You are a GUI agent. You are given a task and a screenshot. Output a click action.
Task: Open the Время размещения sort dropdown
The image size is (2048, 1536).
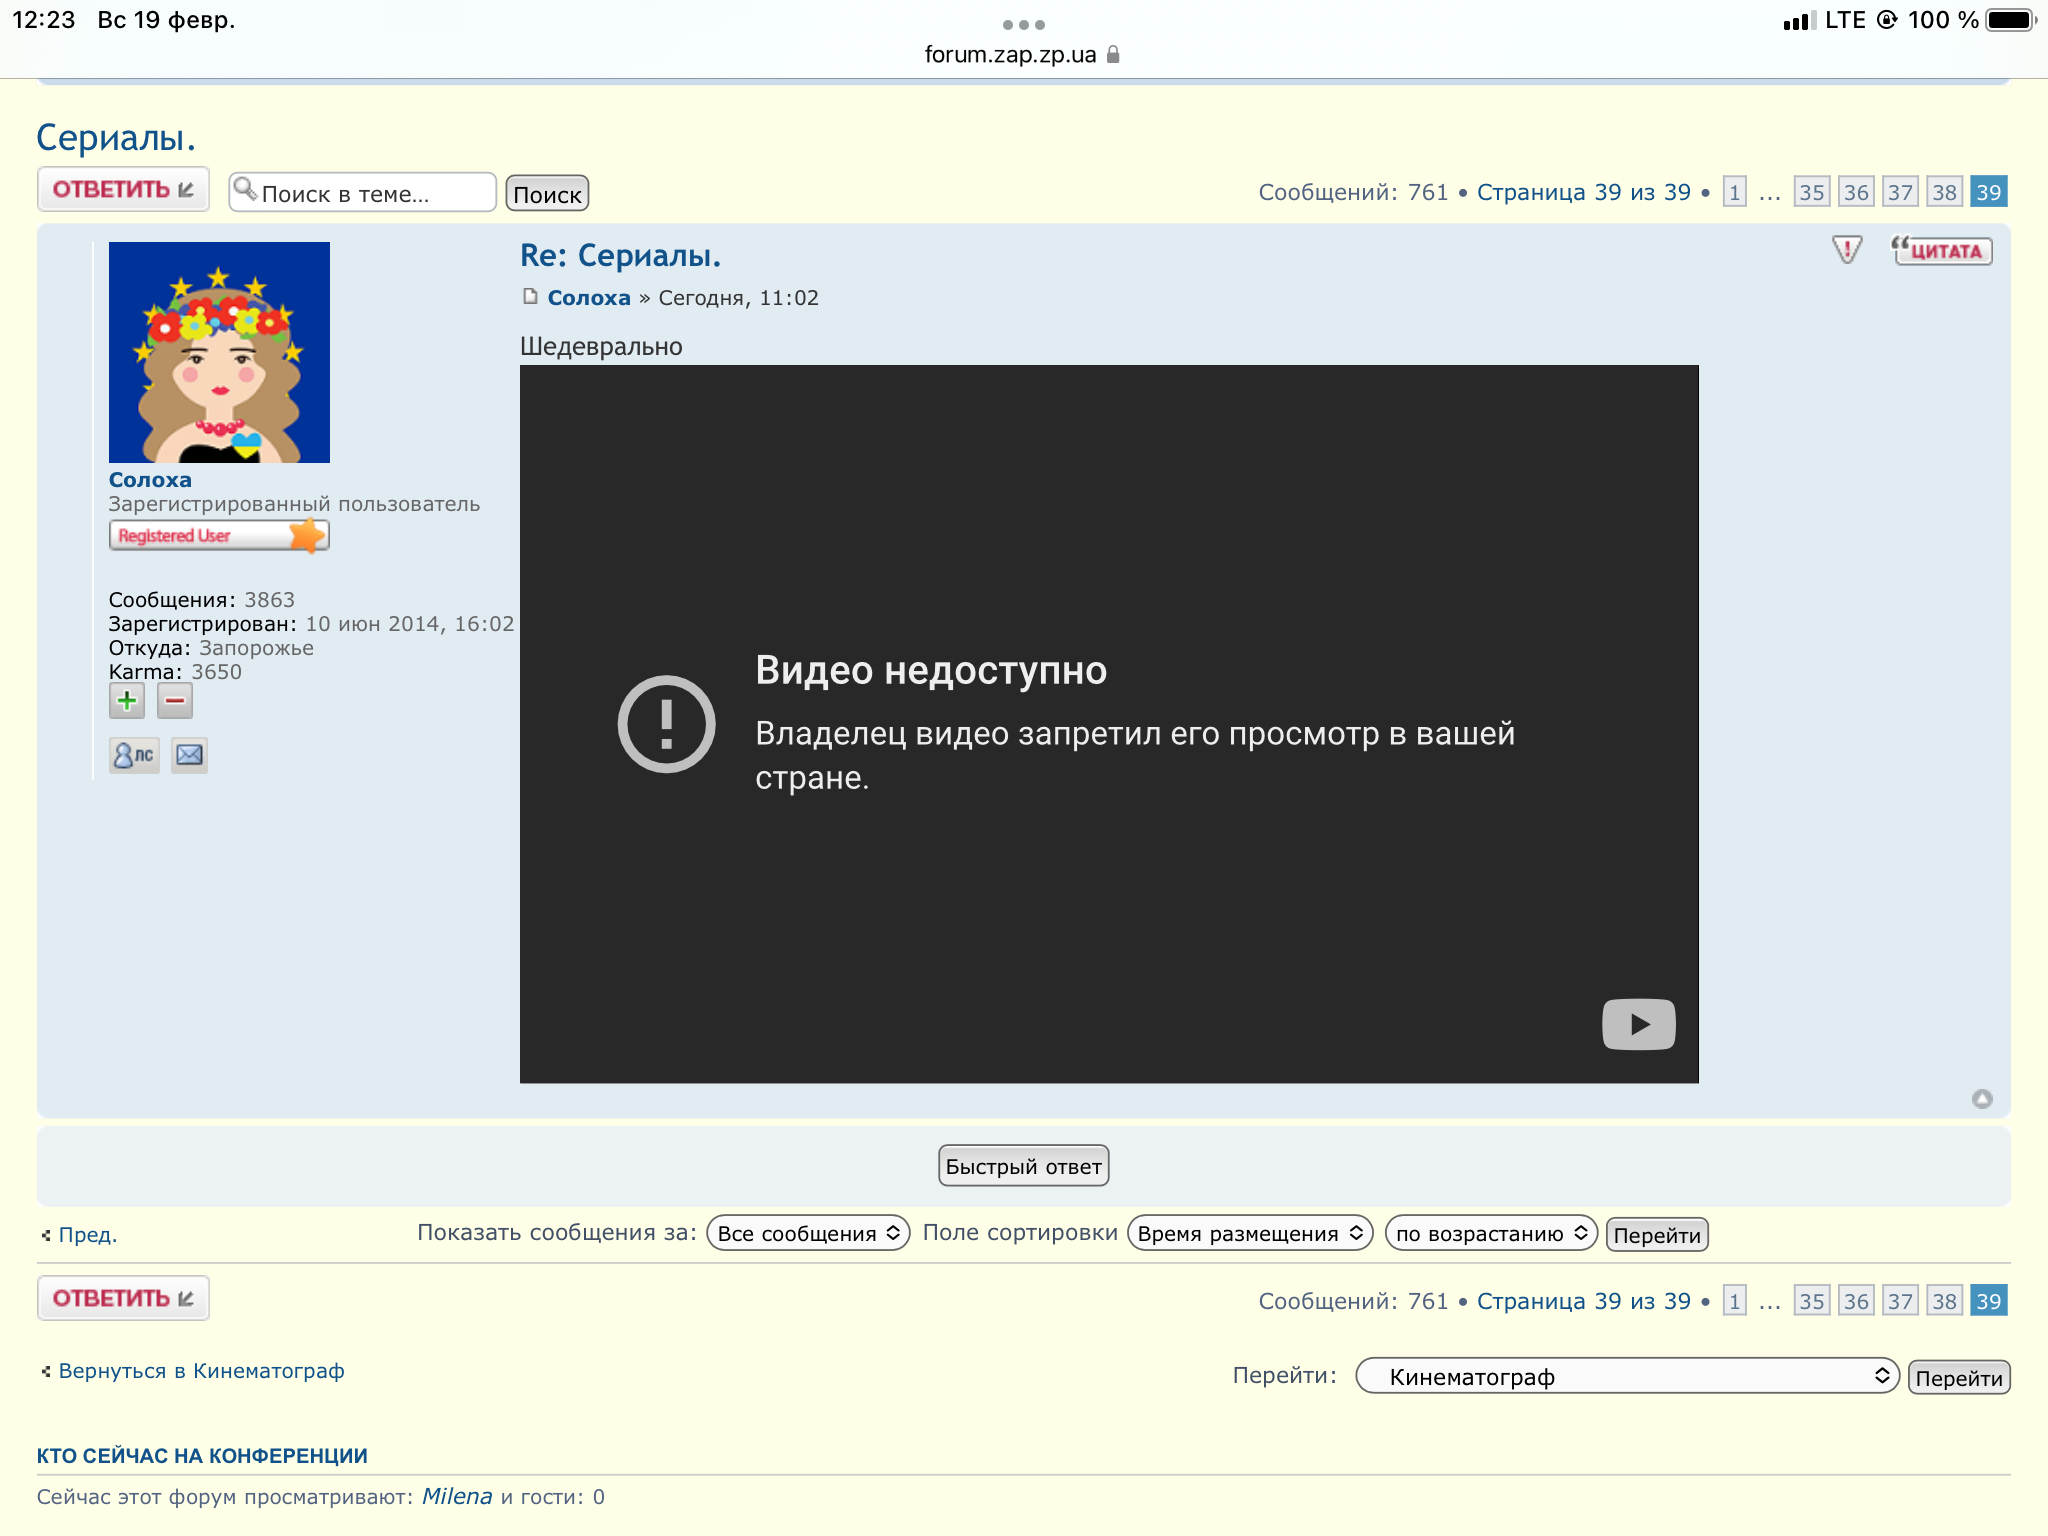click(x=1249, y=1233)
